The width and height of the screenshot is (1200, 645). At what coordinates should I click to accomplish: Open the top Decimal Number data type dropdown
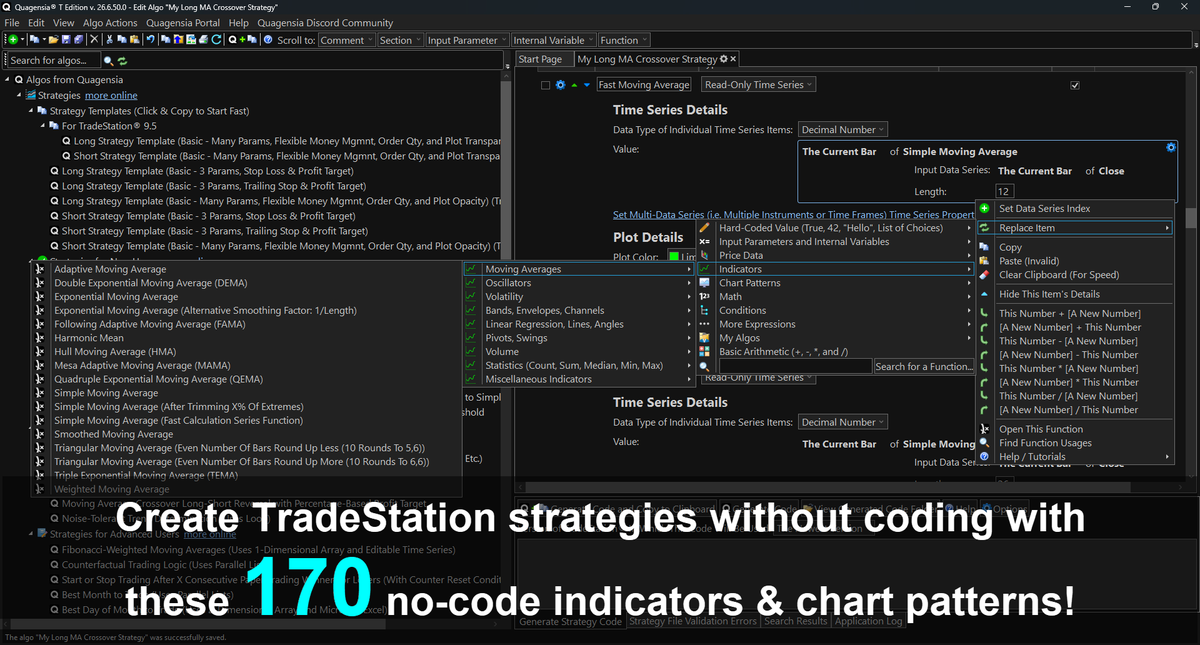pos(842,130)
